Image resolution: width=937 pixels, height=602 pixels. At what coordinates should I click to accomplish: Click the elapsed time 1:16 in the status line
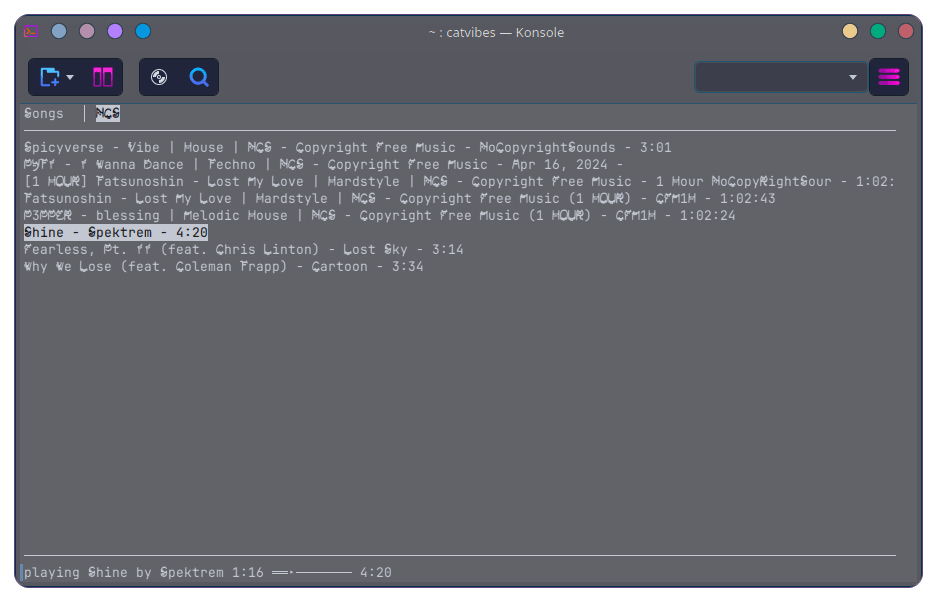(248, 573)
